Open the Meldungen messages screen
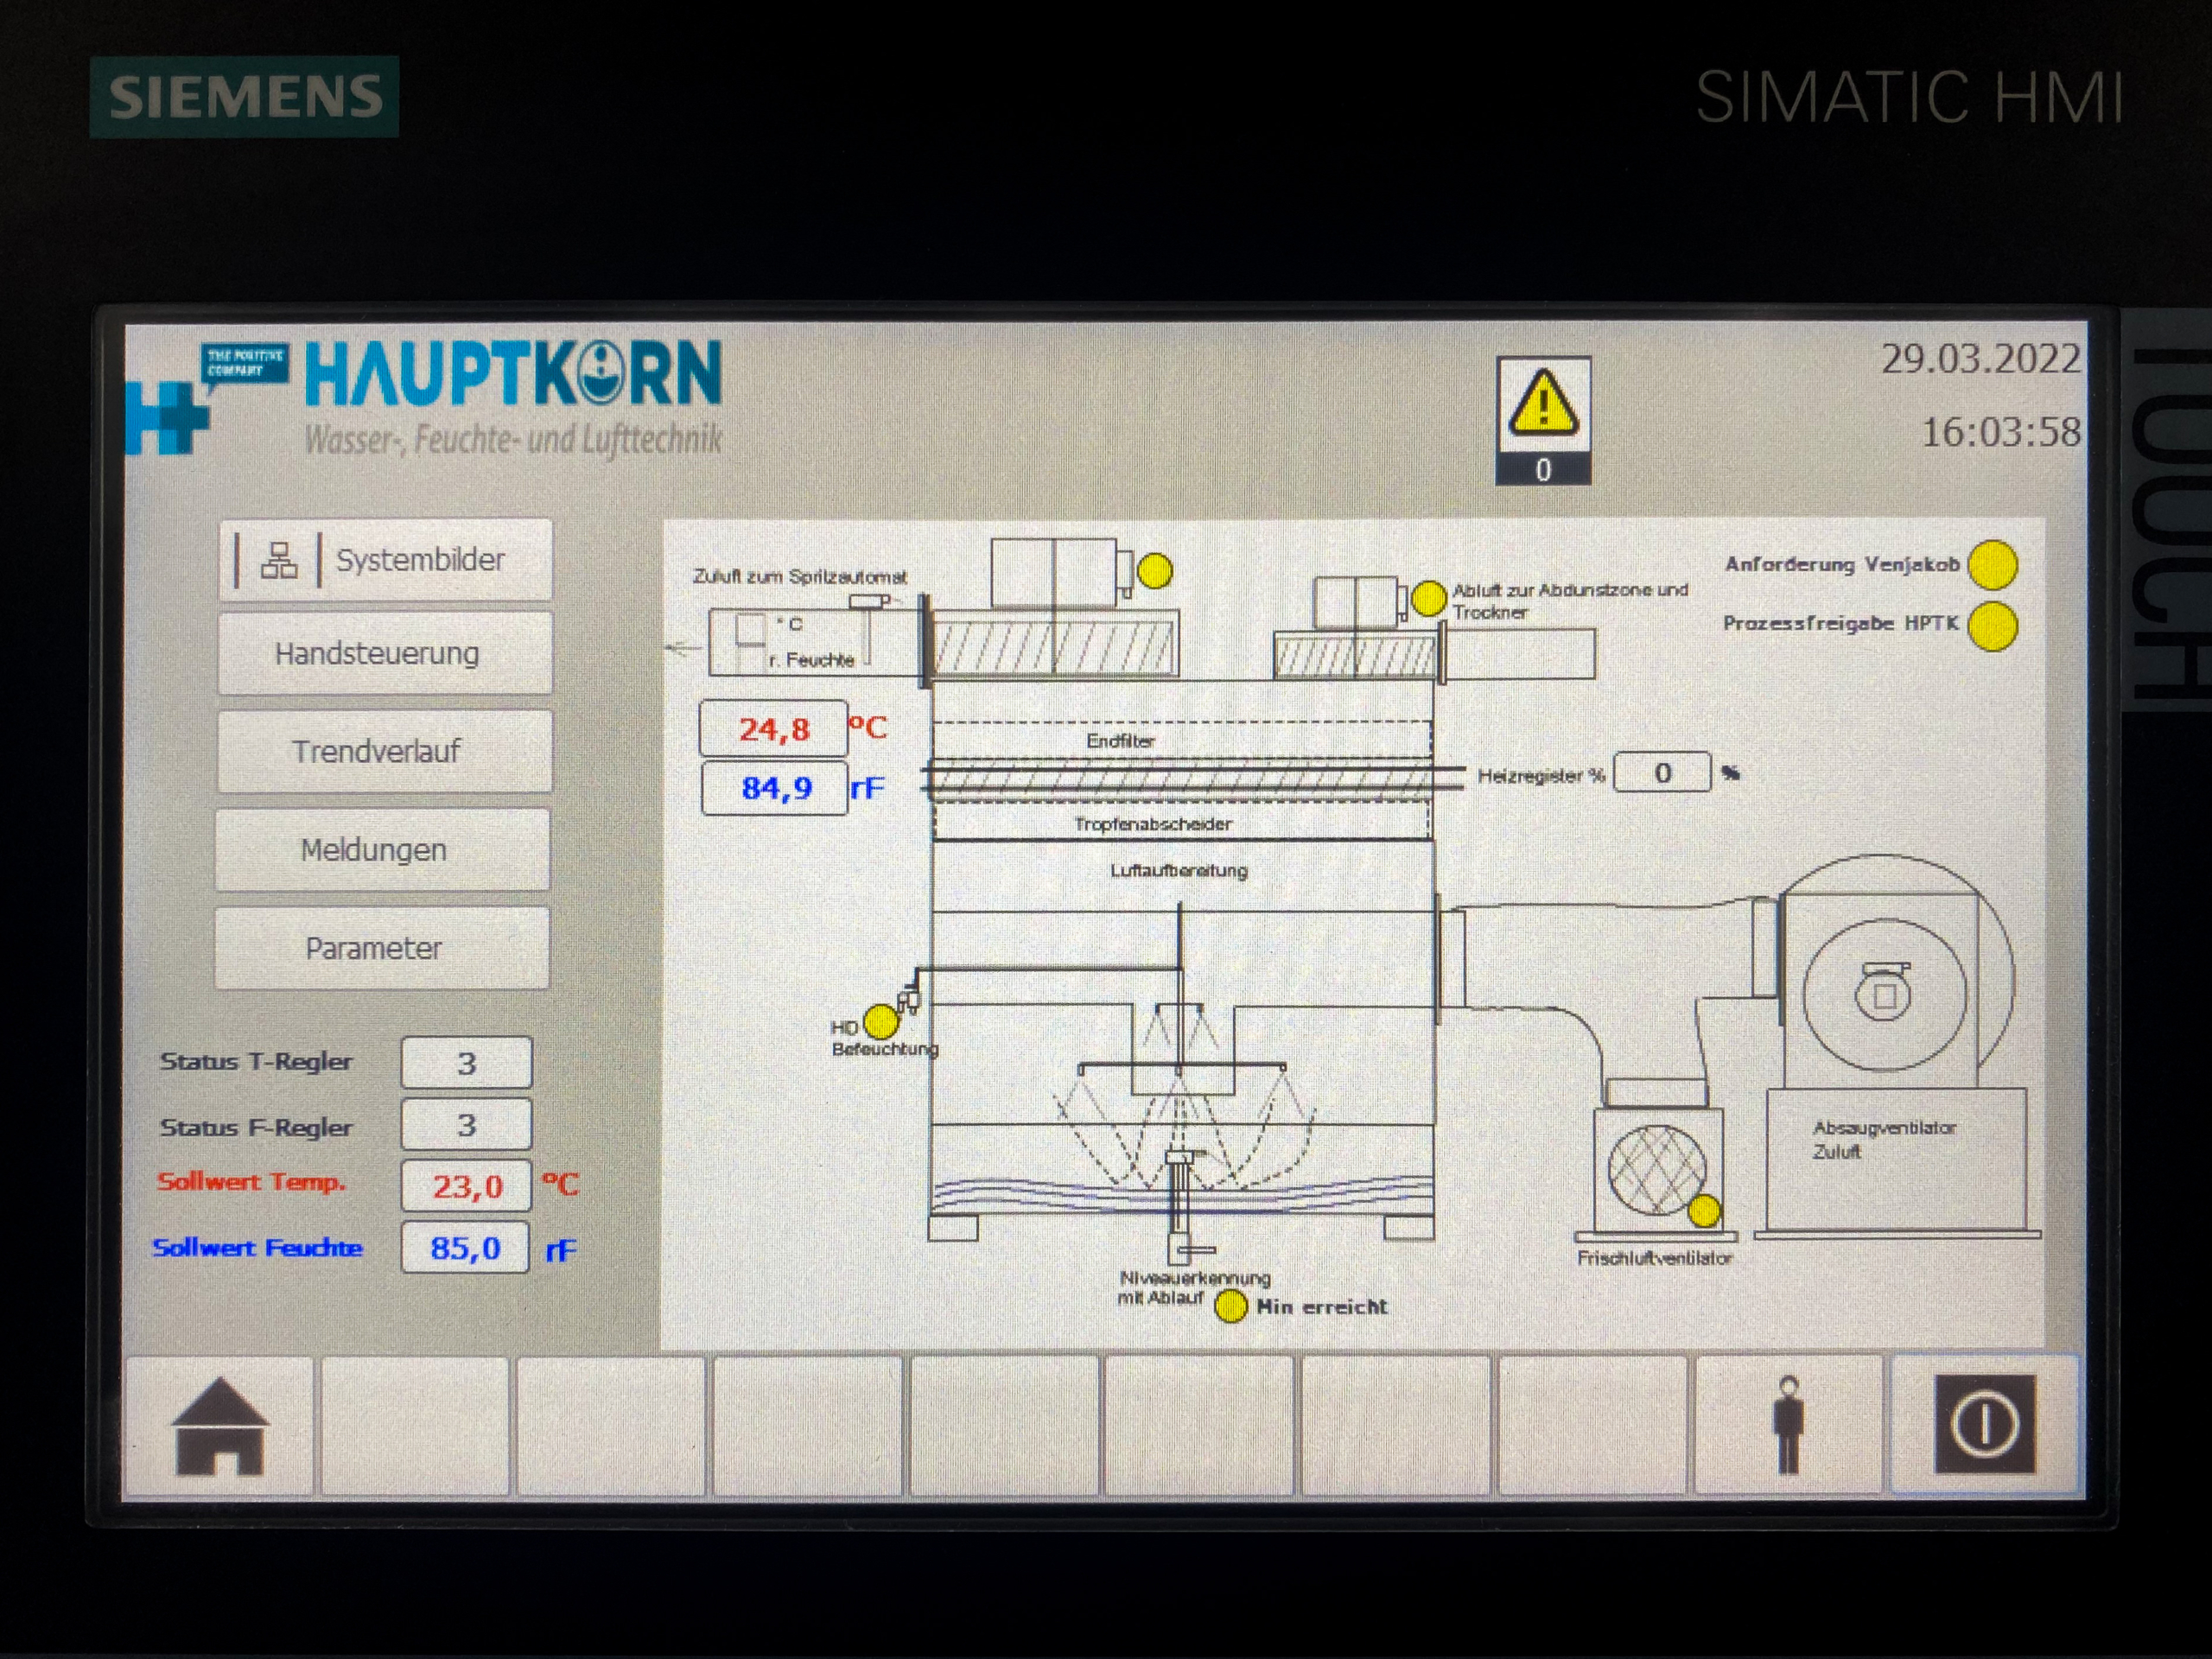Viewport: 2212px width, 1659px height. pos(383,850)
